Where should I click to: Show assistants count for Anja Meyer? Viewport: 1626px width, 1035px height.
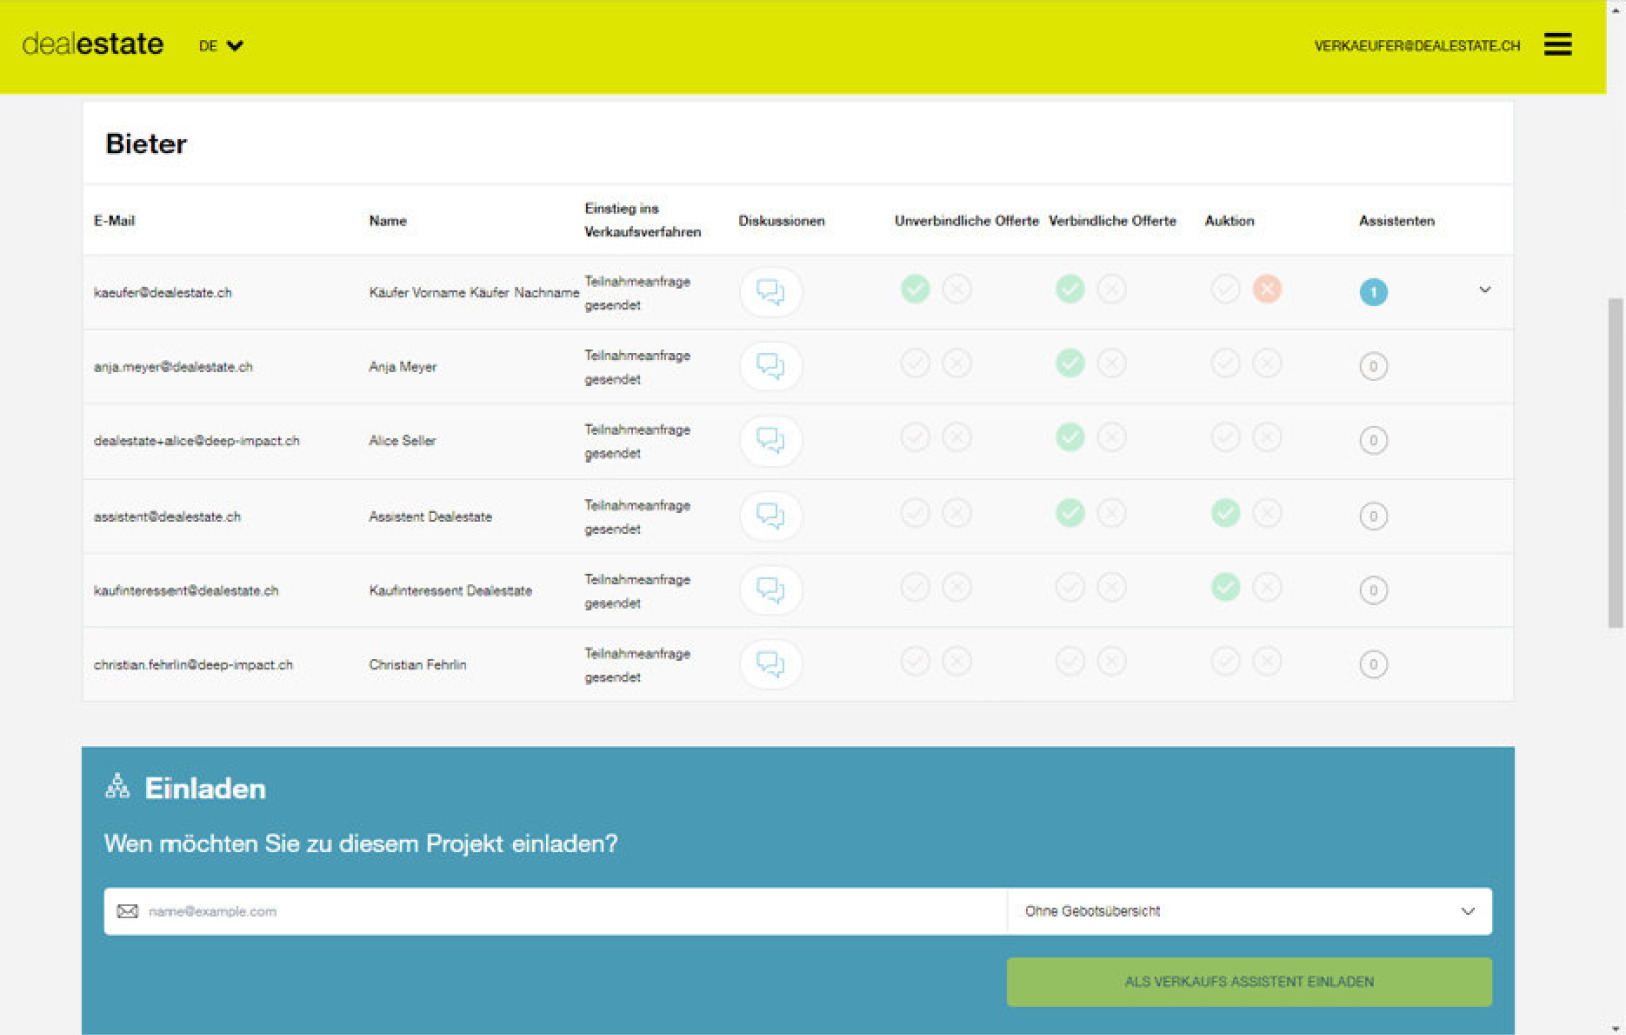point(1373,366)
